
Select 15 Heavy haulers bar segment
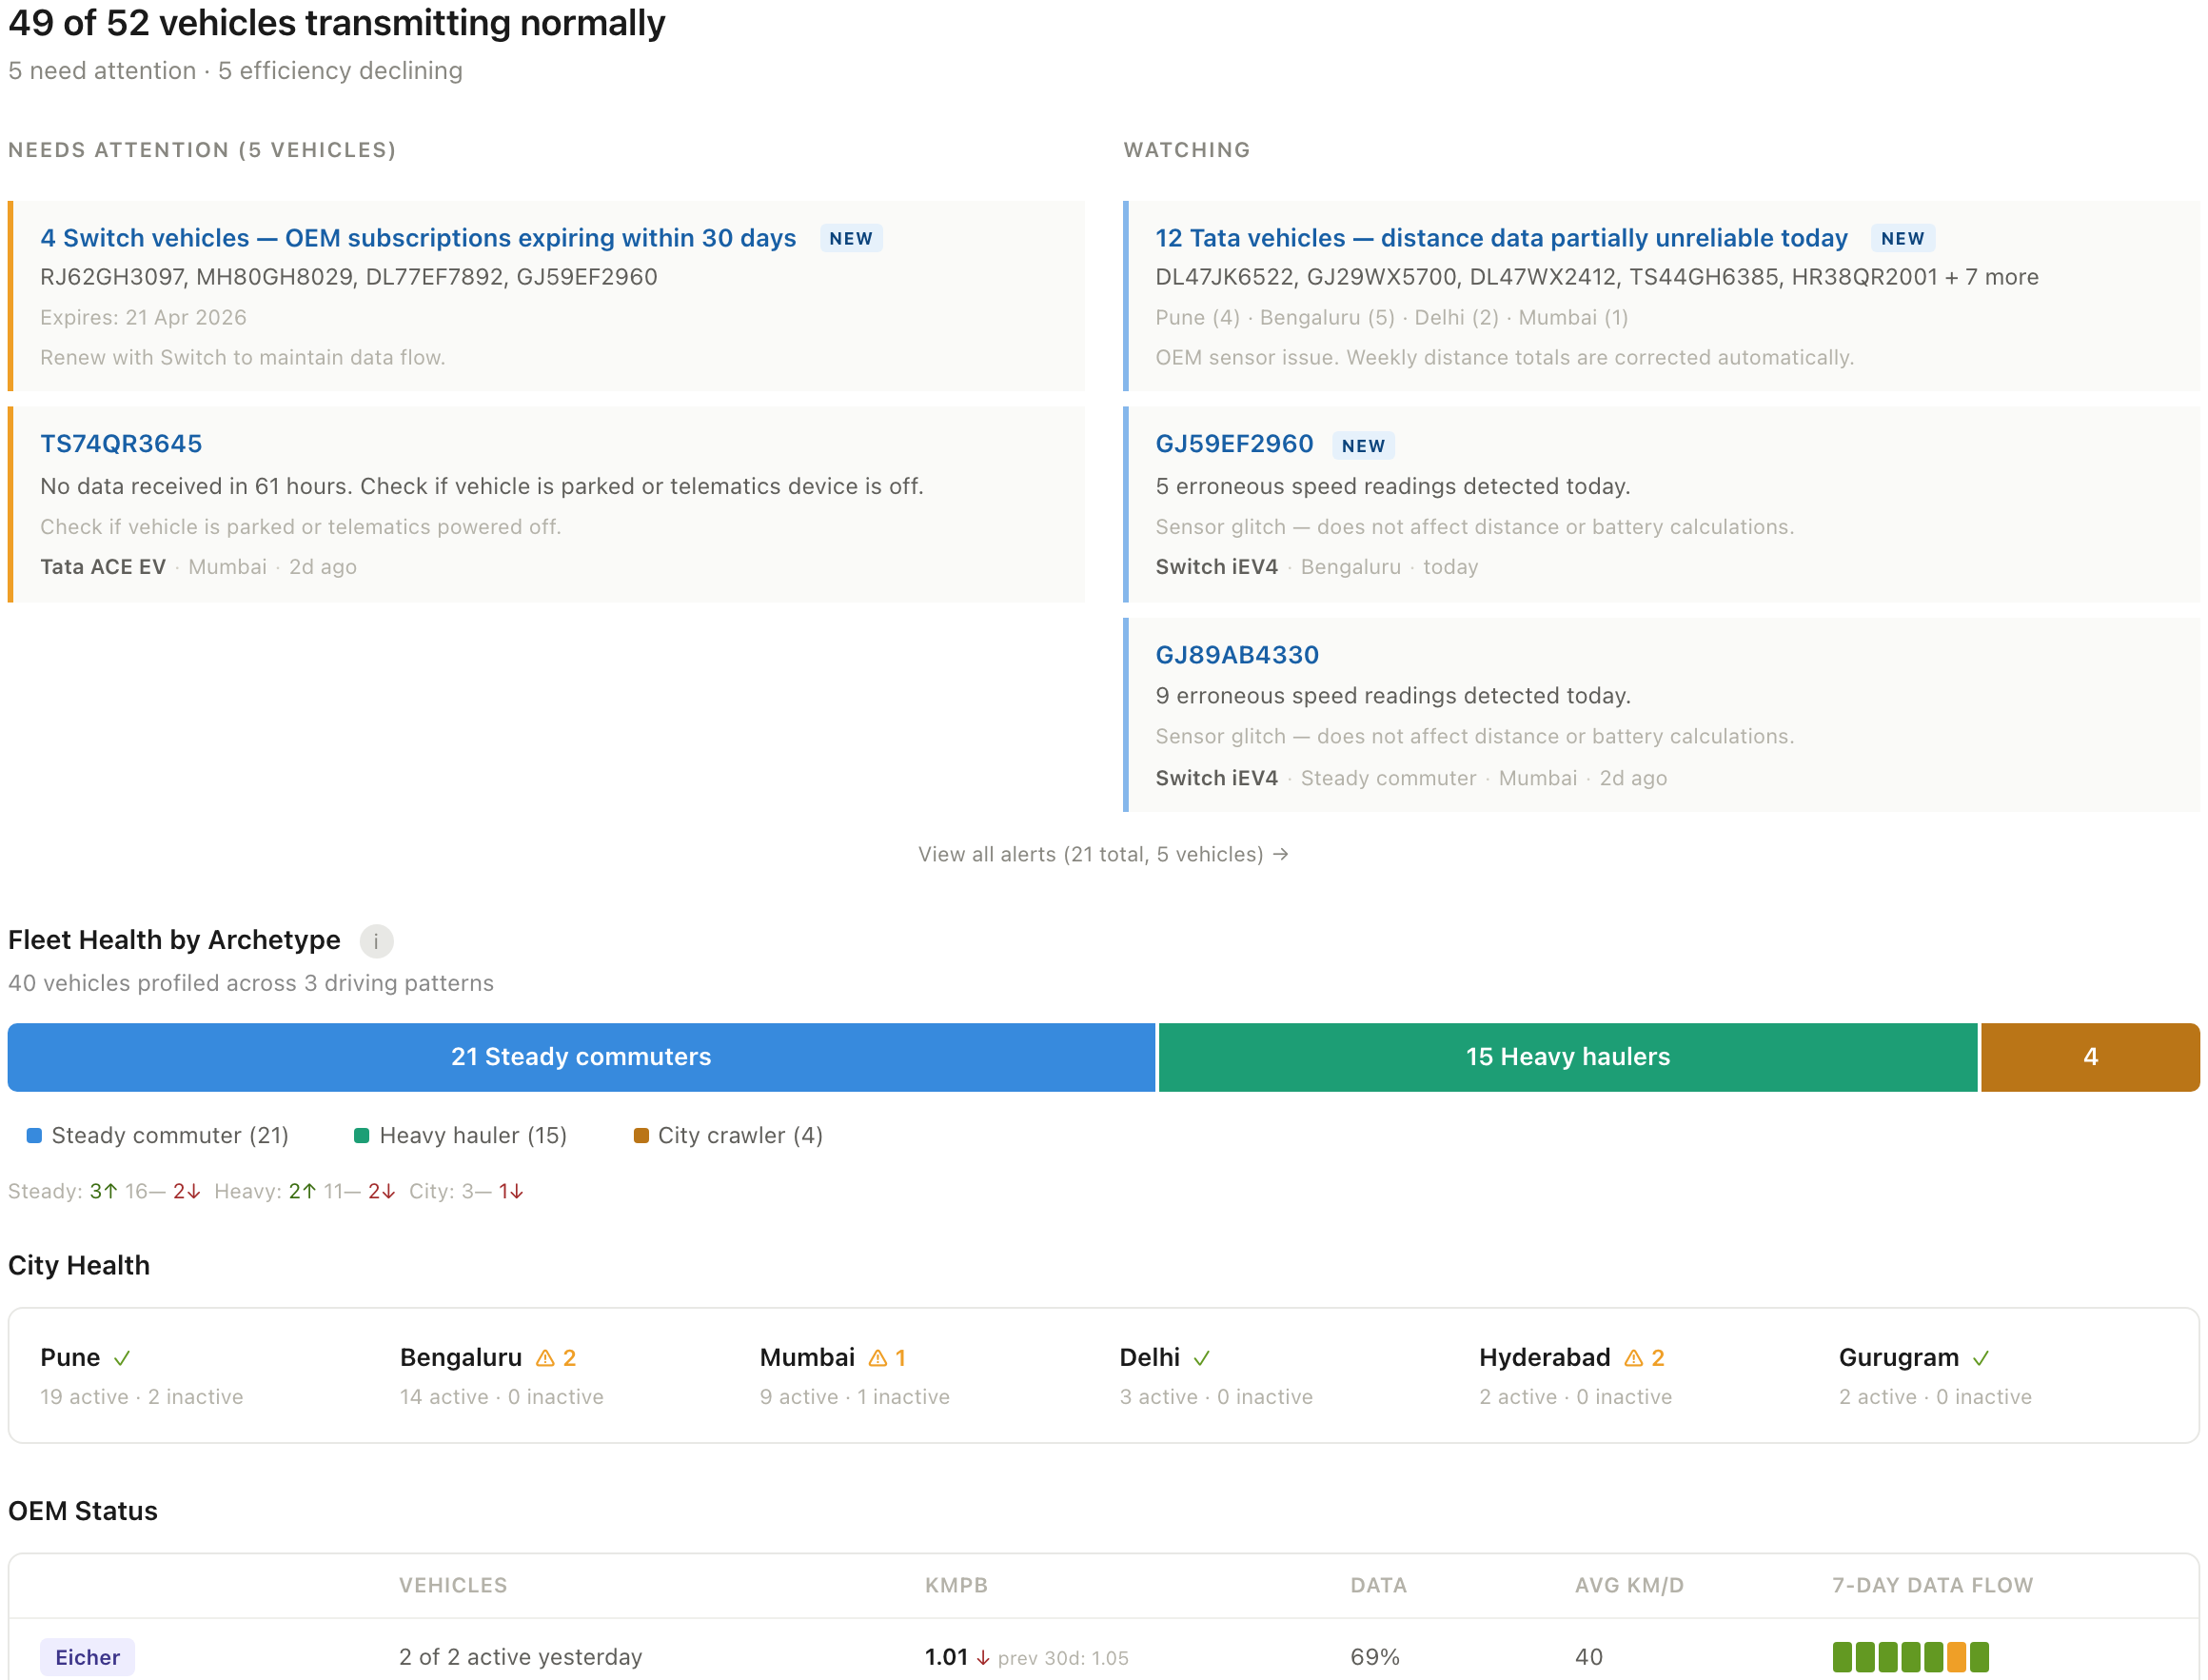click(x=1567, y=1057)
